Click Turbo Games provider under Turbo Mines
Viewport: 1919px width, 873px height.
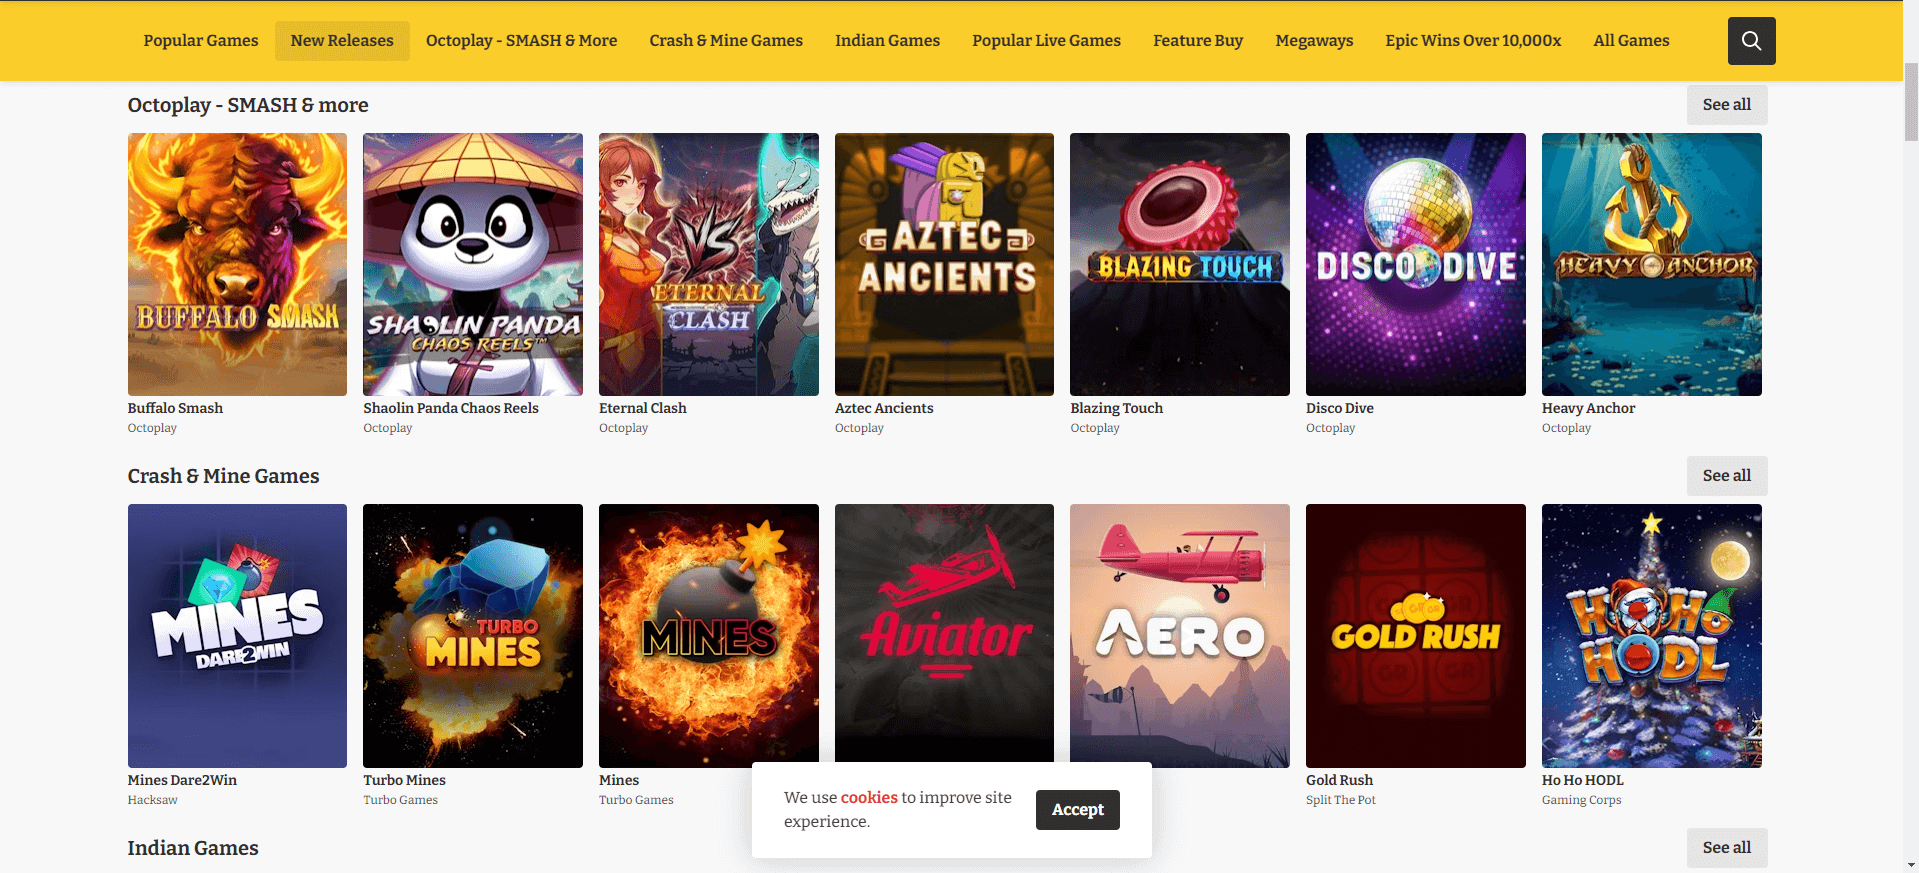(400, 800)
